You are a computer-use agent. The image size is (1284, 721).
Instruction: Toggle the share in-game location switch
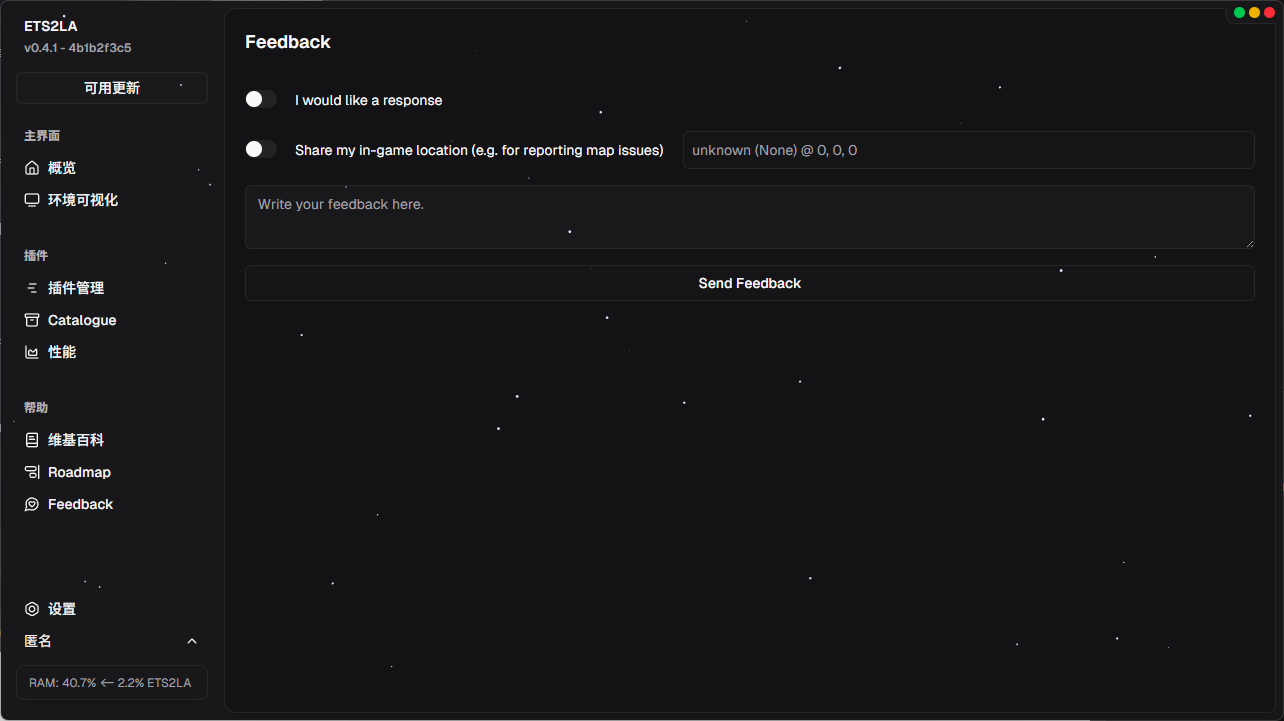(261, 149)
